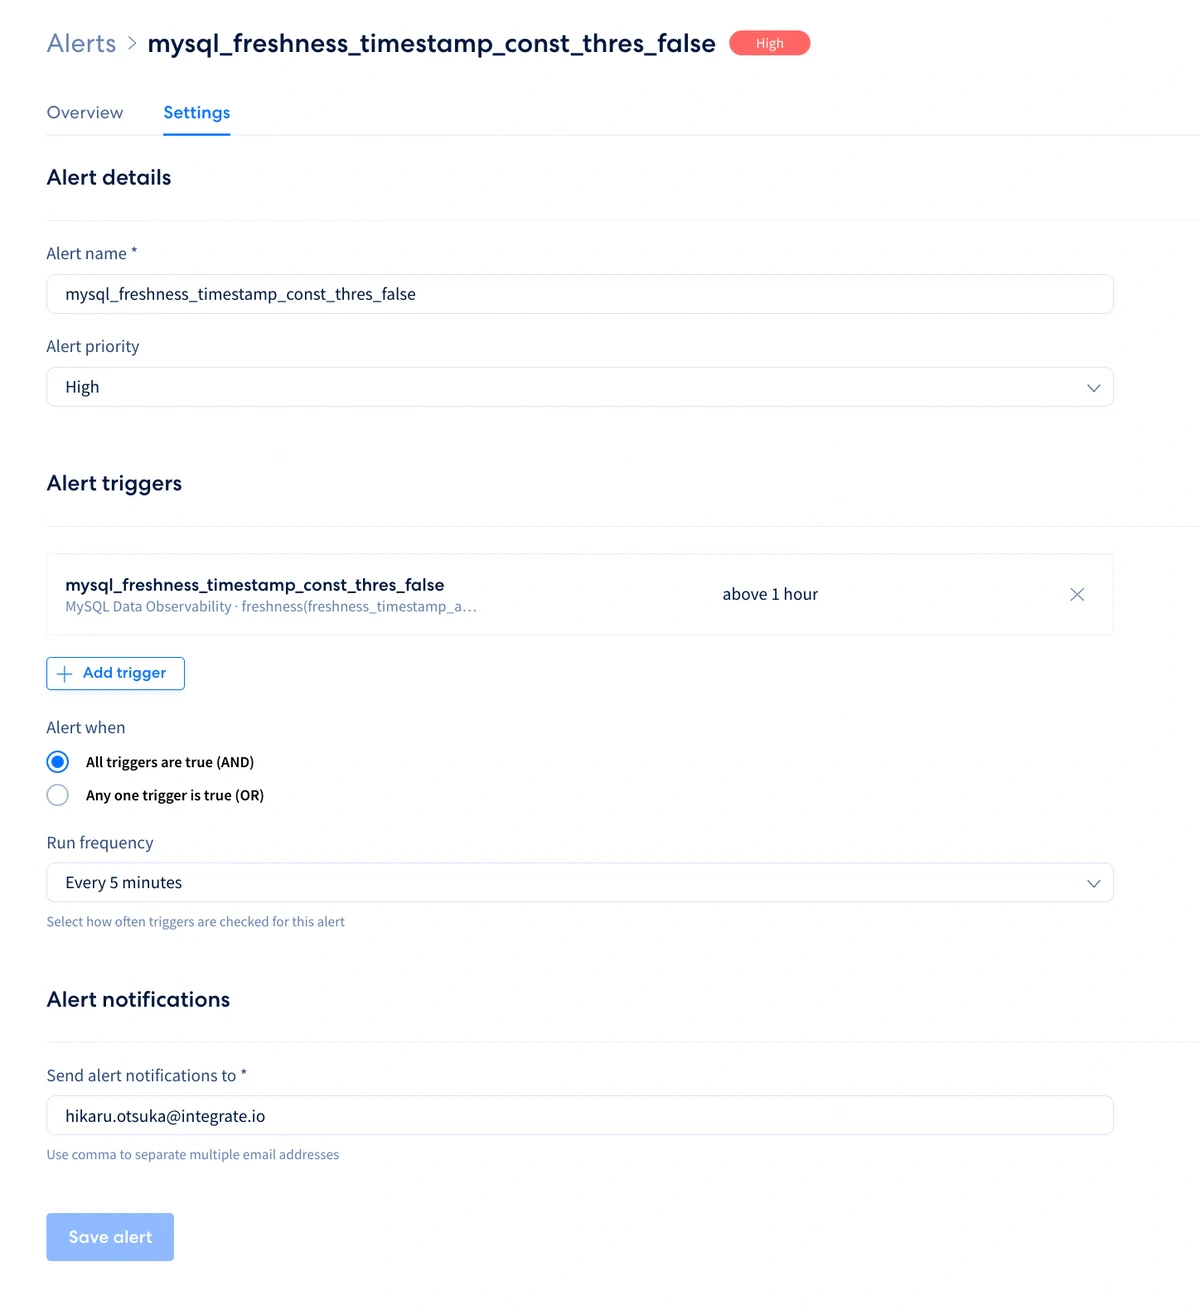Click the Alert name input field
The width and height of the screenshot is (1200, 1309).
point(580,294)
